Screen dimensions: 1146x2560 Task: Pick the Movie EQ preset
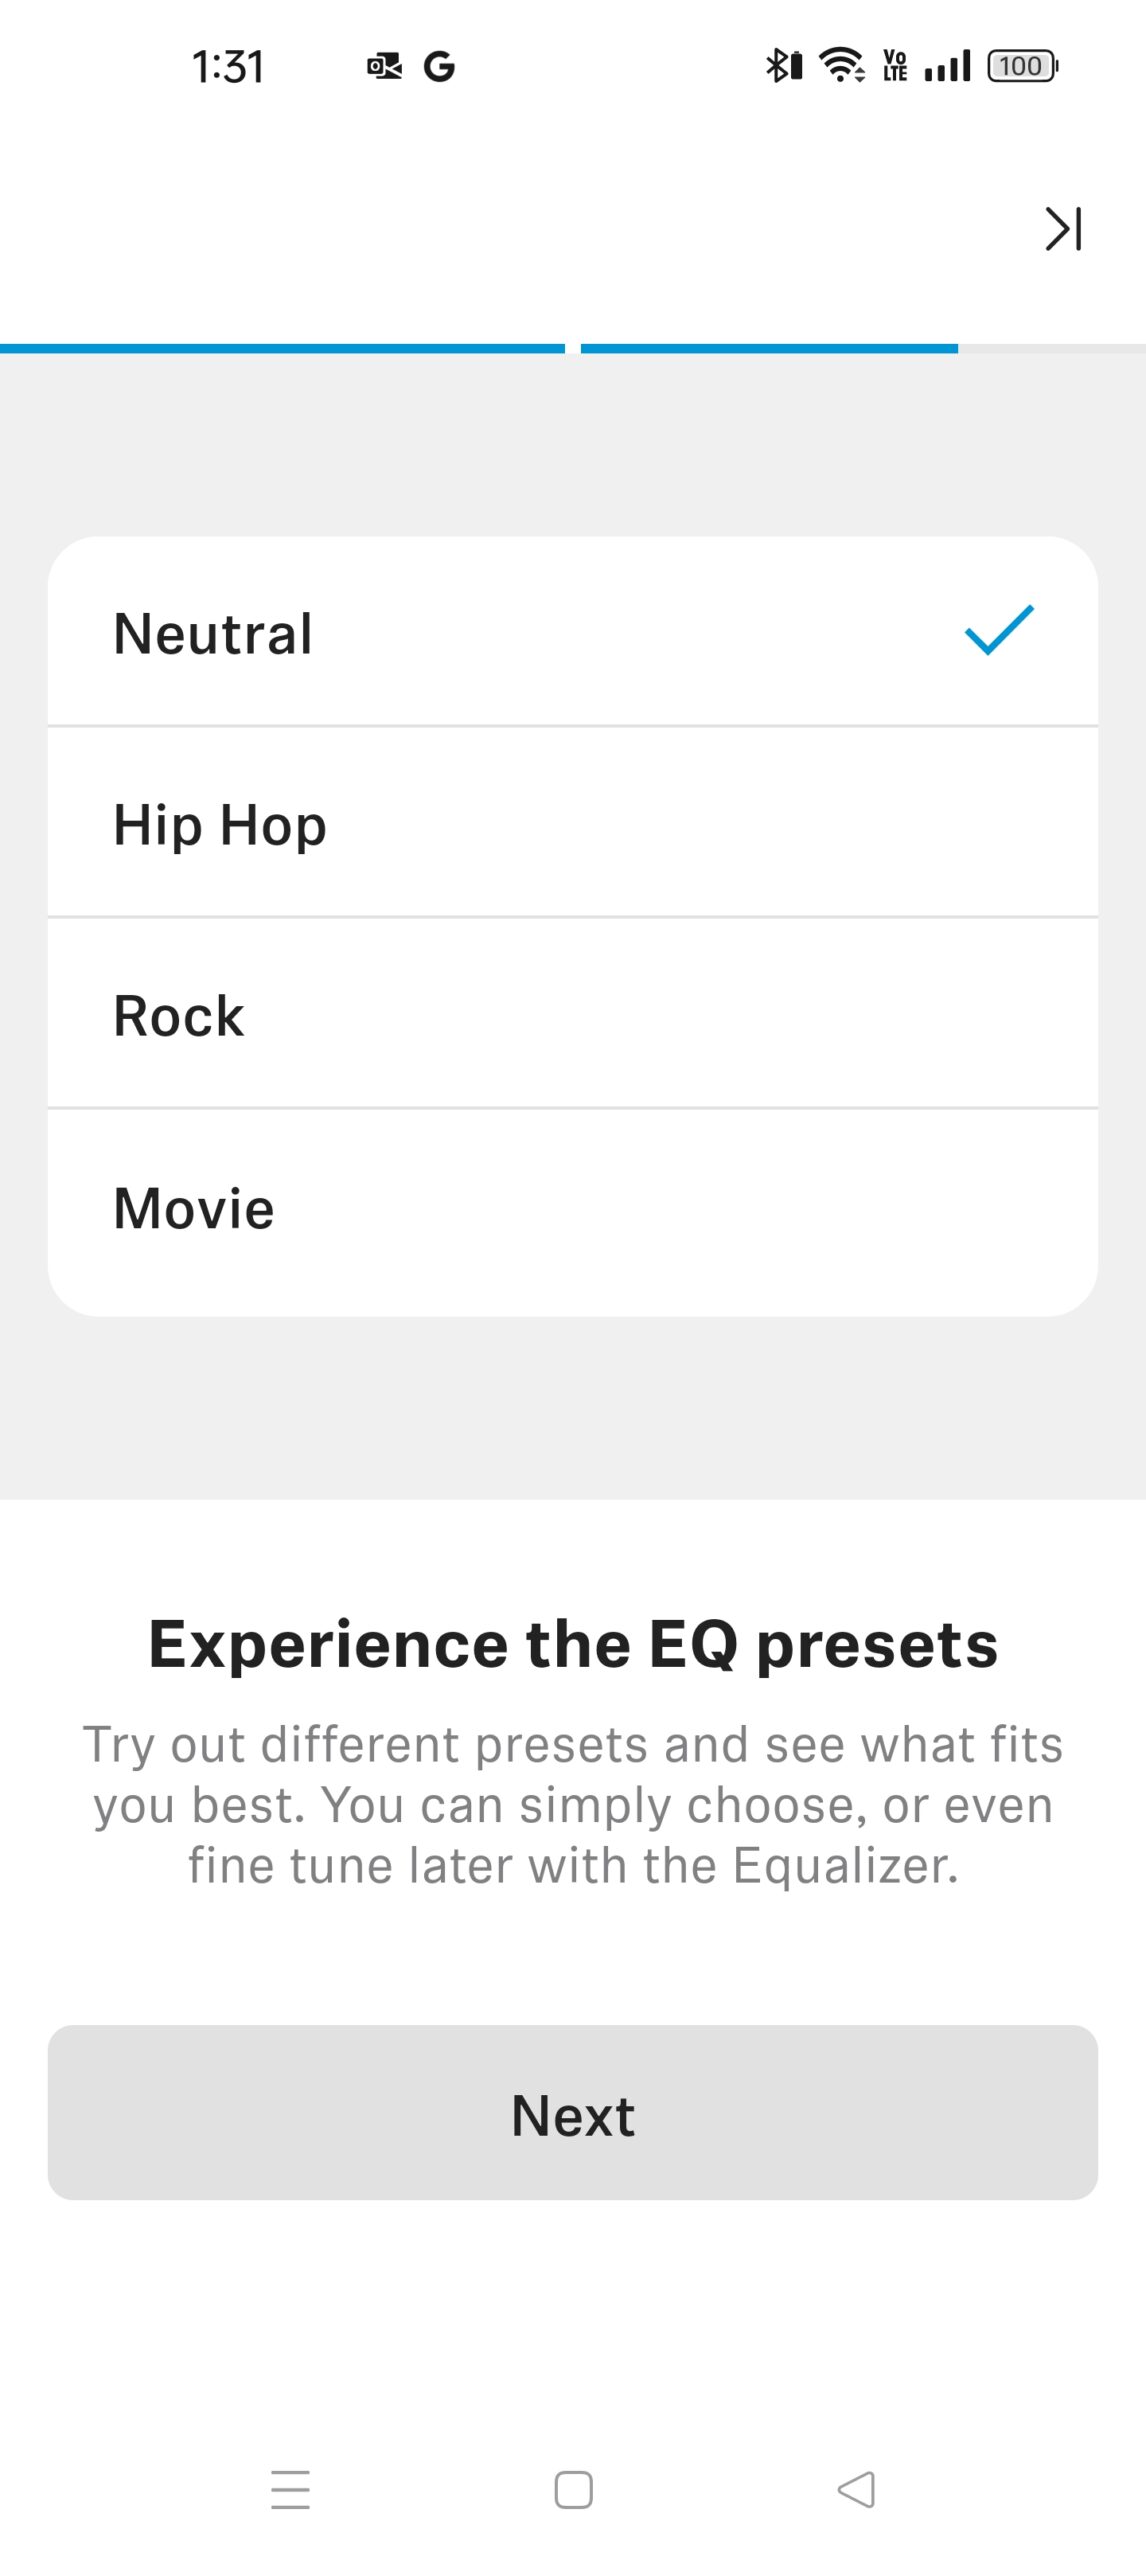[x=572, y=1208]
